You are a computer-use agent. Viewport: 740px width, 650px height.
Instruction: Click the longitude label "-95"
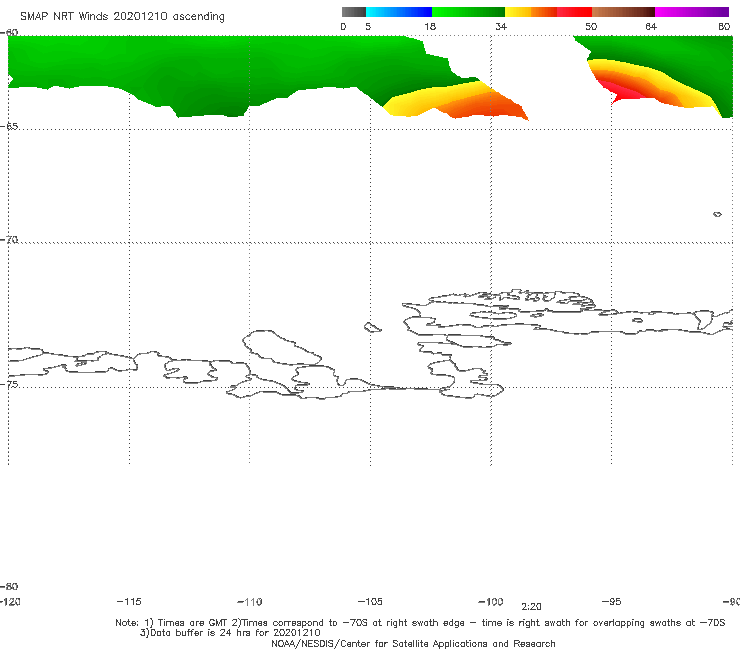(612, 601)
